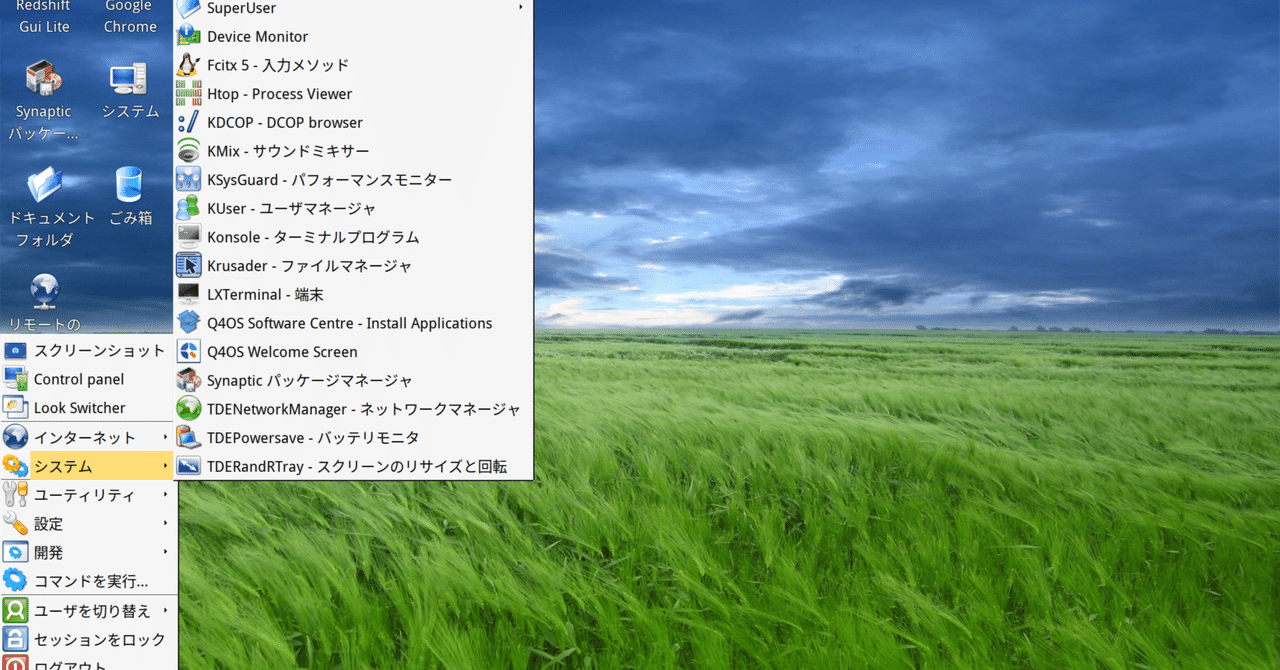
Task: Click the スクリーンショット camera icon
Action: pos(15,351)
